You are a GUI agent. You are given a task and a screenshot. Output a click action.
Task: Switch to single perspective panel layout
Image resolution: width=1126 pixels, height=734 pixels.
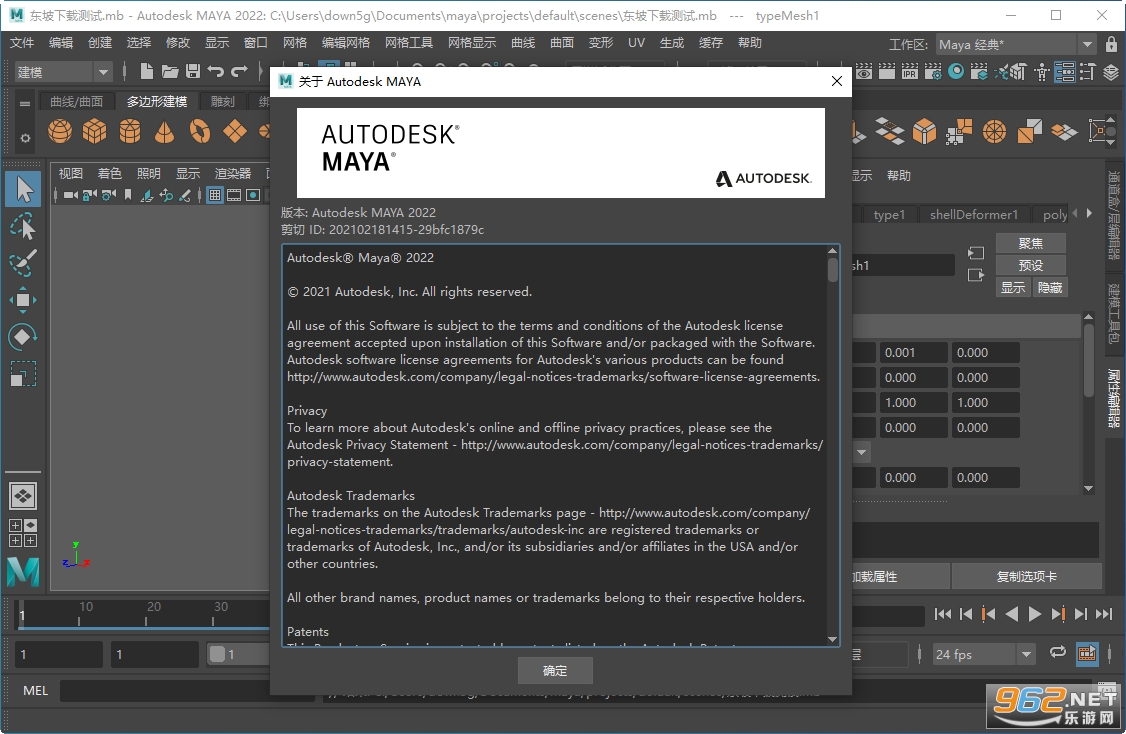point(23,496)
